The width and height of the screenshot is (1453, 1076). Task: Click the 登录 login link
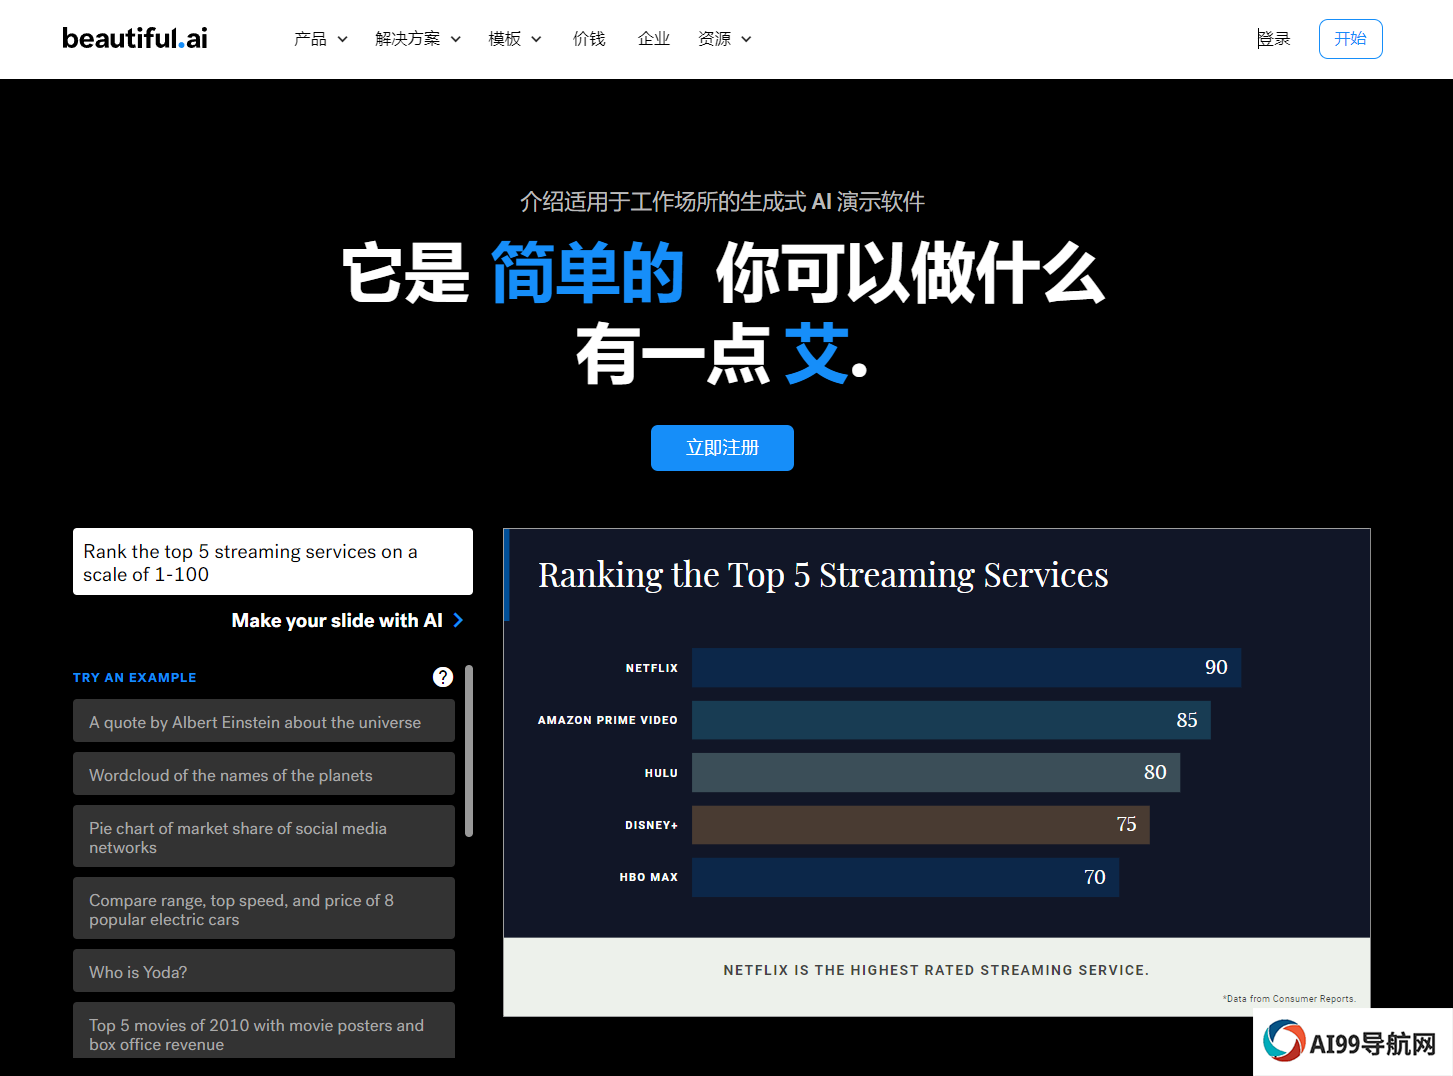click(x=1274, y=39)
